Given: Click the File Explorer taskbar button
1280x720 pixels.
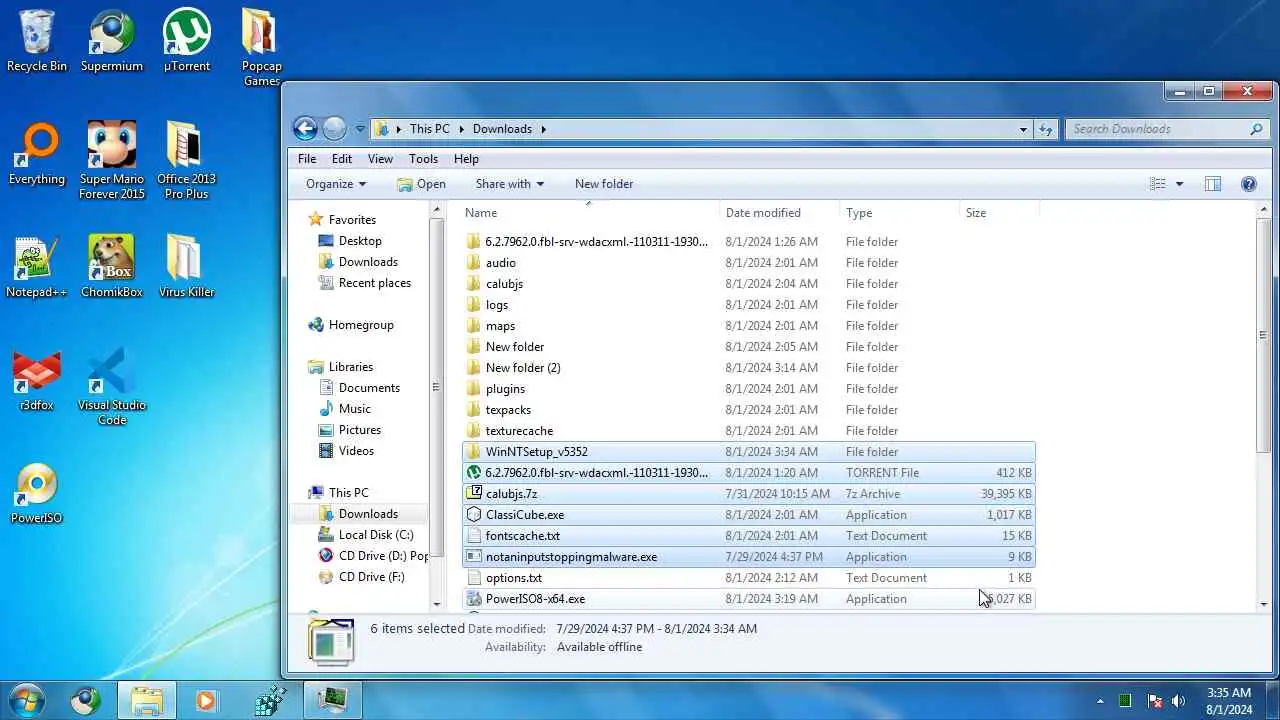Looking at the screenshot, I should click(147, 701).
